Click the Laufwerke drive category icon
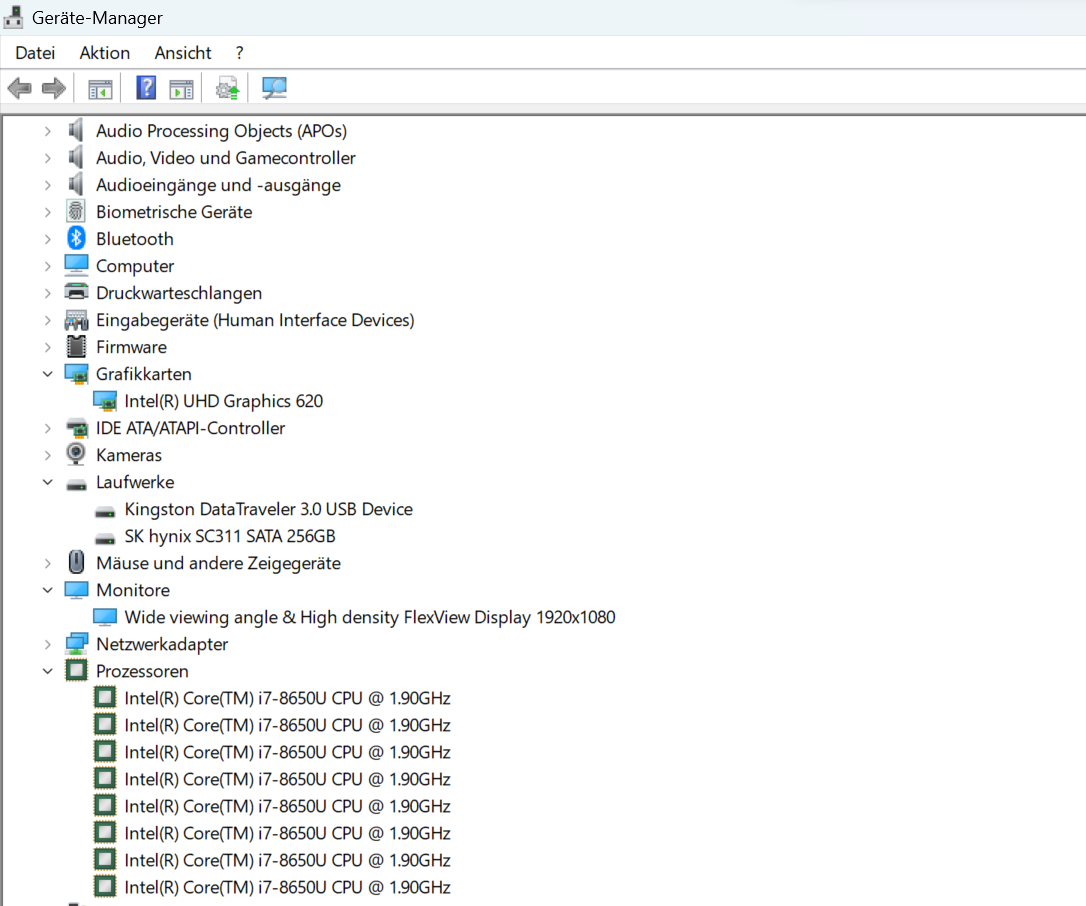Image resolution: width=1086 pixels, height=906 pixels. pyautogui.click(x=76, y=484)
